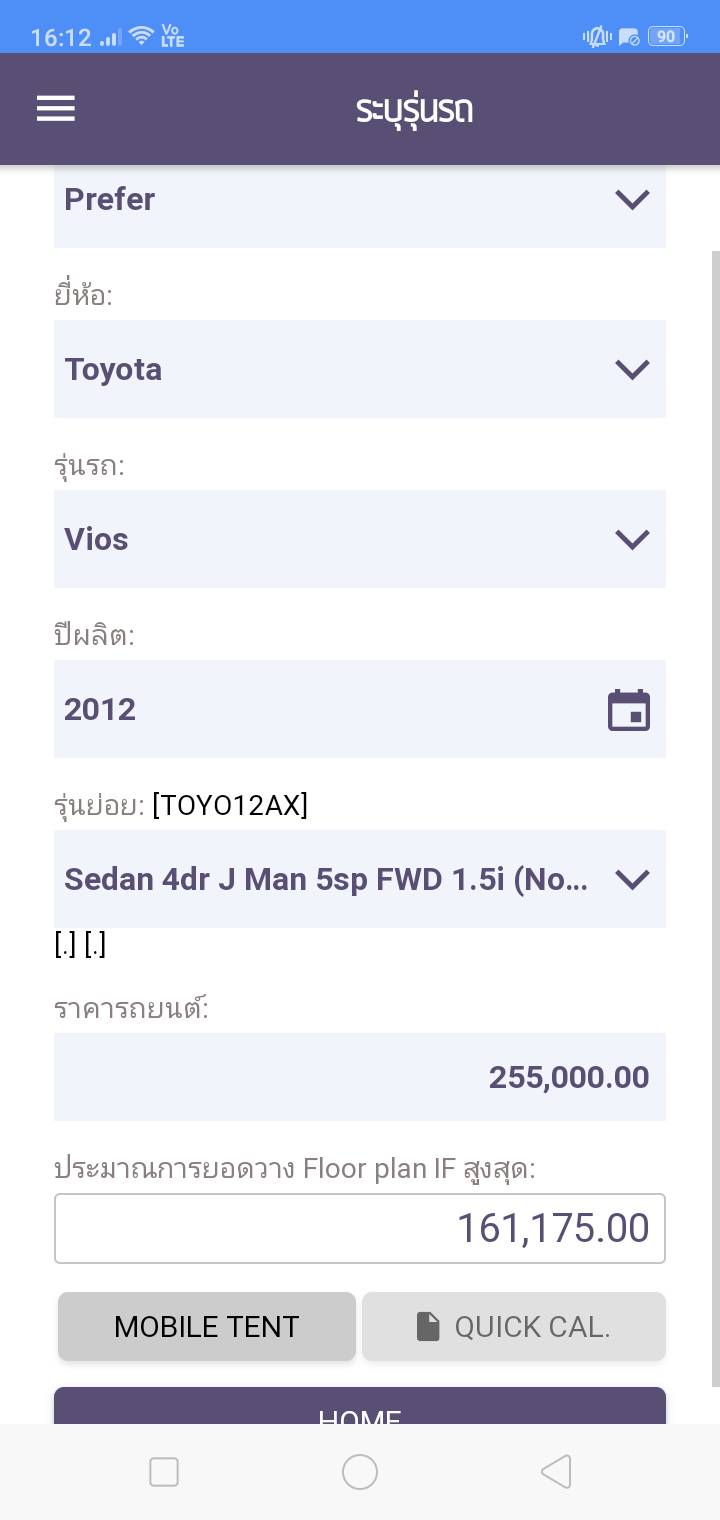
Task: Click the page scrollbar on right edge
Action: point(714,800)
